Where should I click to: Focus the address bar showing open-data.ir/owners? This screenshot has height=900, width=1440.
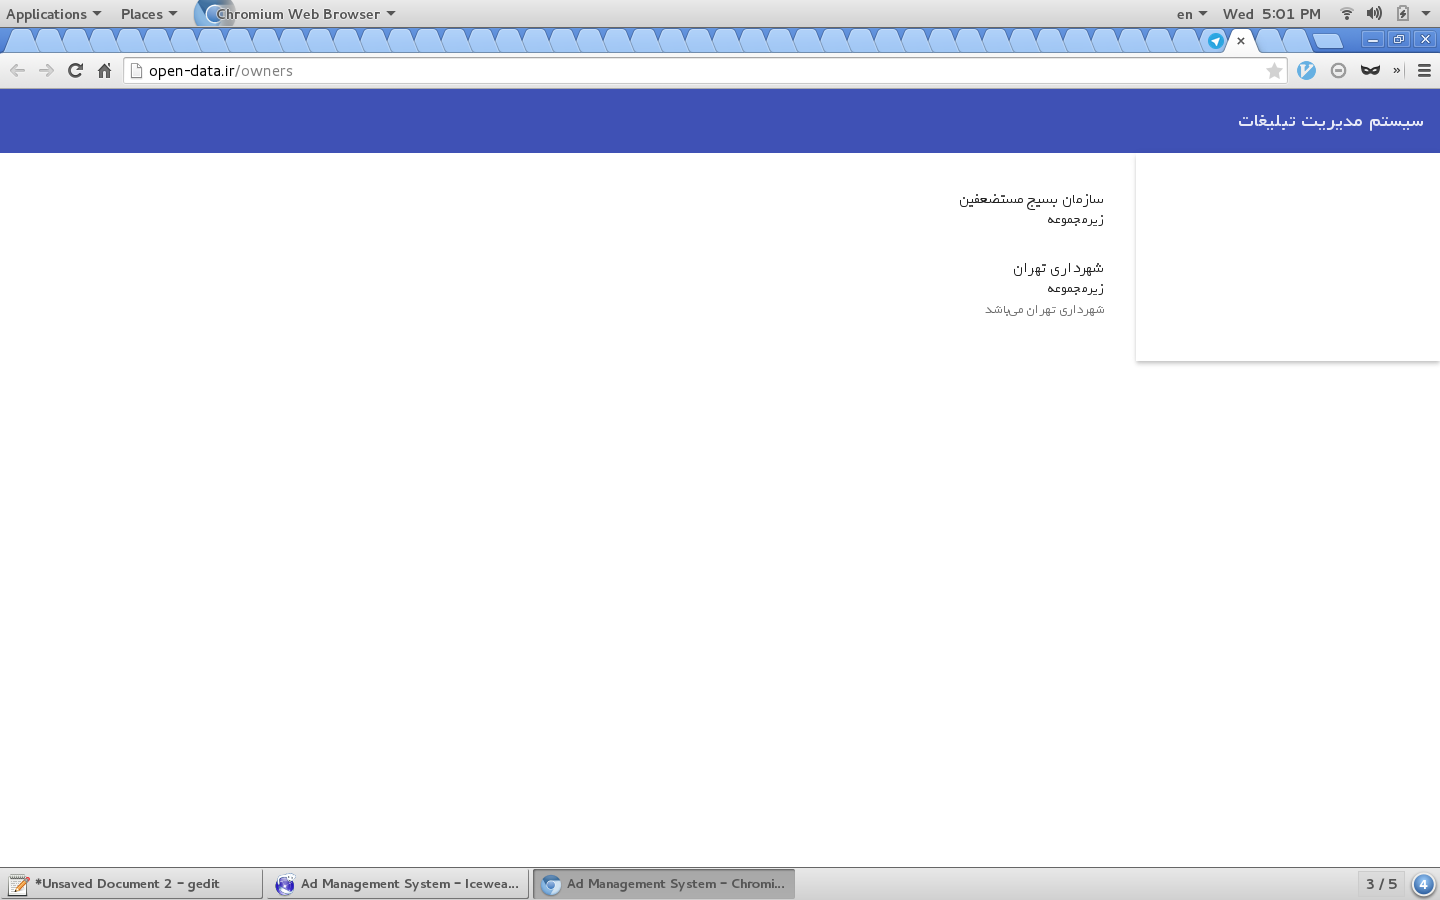tap(704, 70)
